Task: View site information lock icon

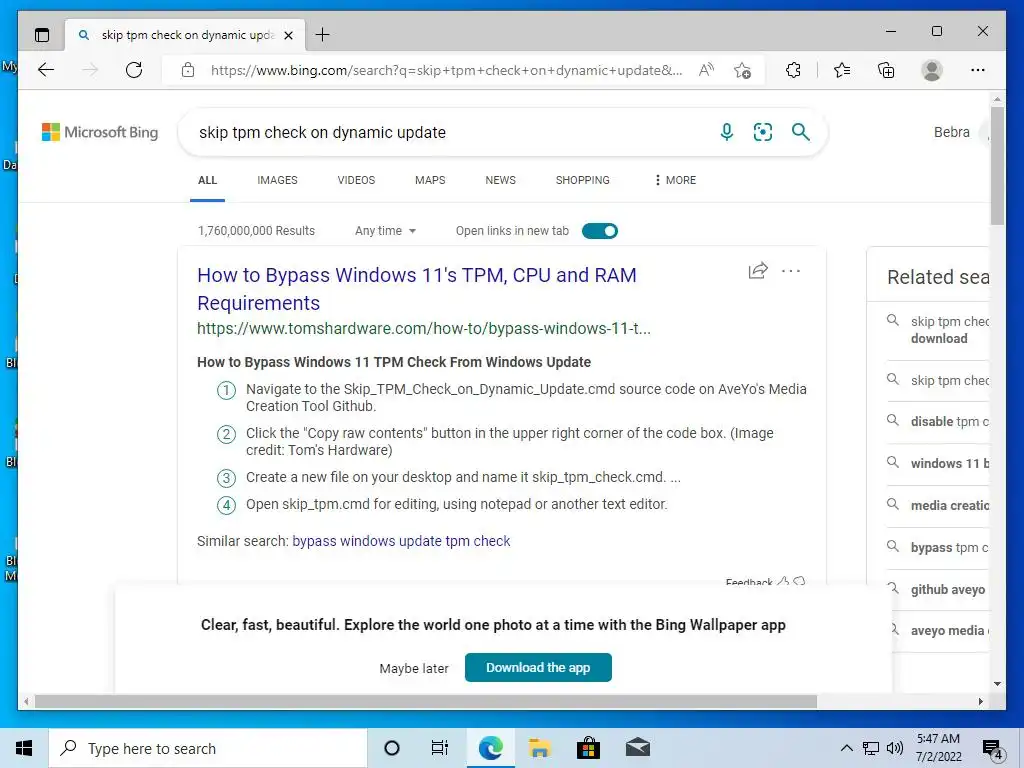Action: coord(188,70)
